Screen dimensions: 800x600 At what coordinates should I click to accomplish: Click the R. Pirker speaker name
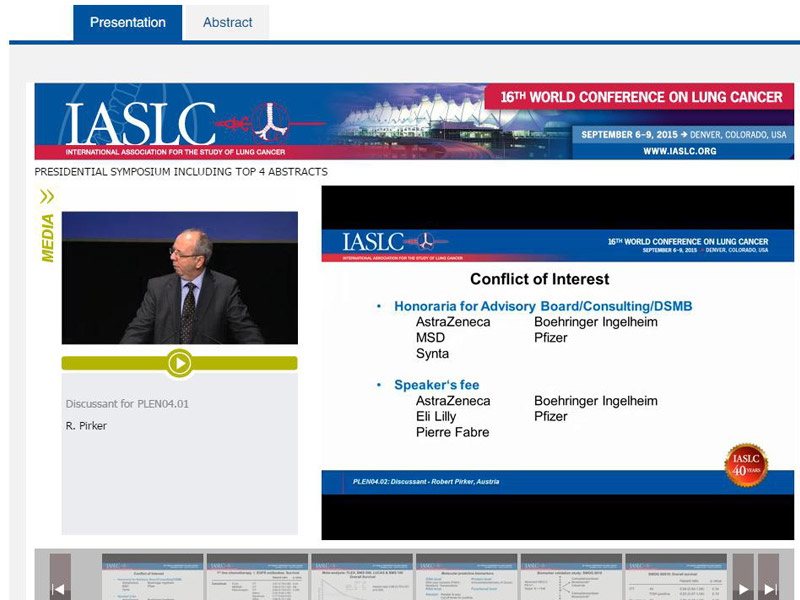(x=86, y=426)
